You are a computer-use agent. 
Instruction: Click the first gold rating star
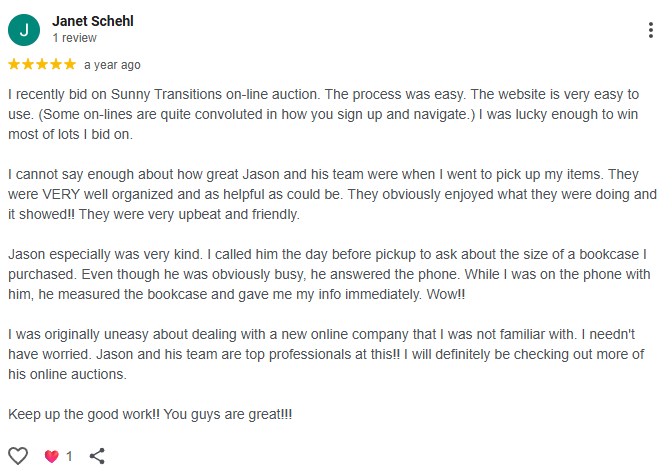14,64
